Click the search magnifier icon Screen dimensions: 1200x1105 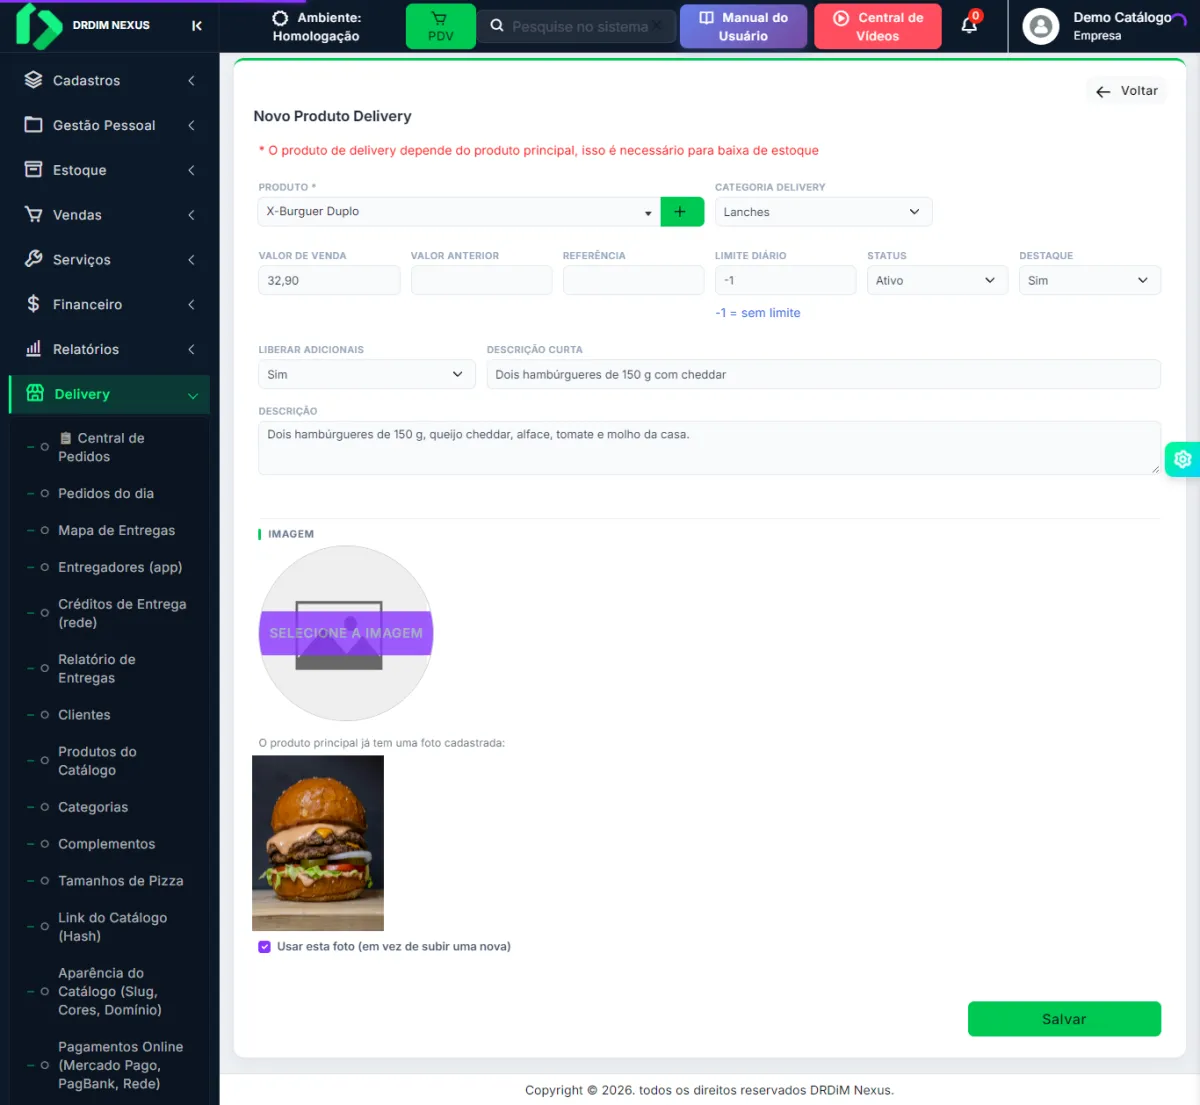tap(497, 26)
